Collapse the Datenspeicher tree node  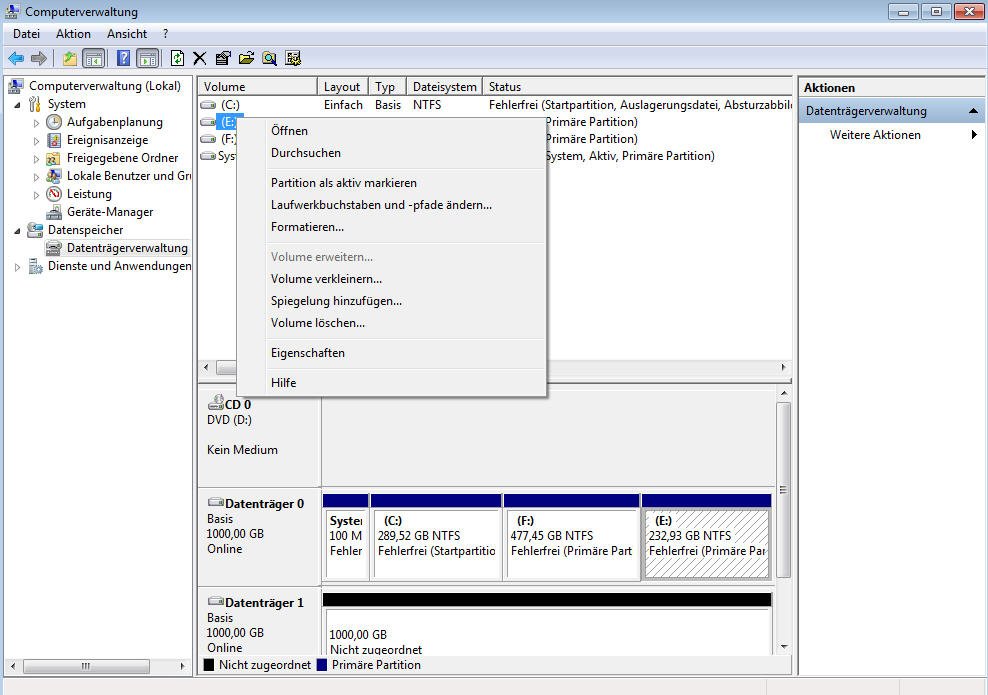17,231
